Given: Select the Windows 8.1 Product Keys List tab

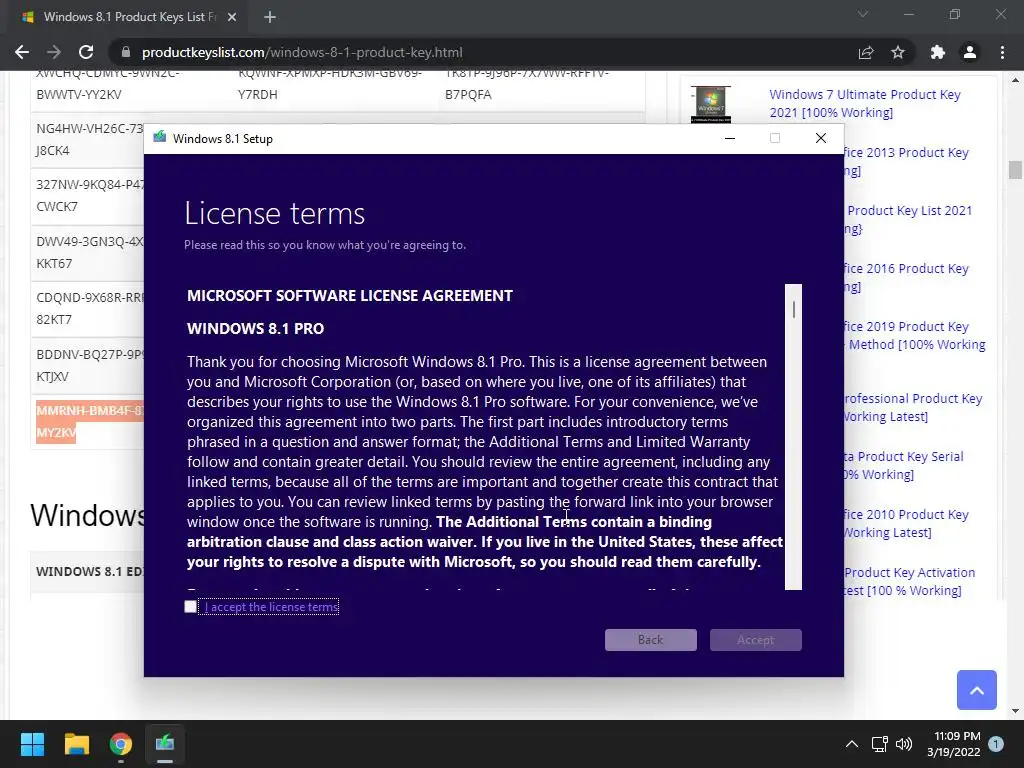Looking at the screenshot, I should point(127,17).
